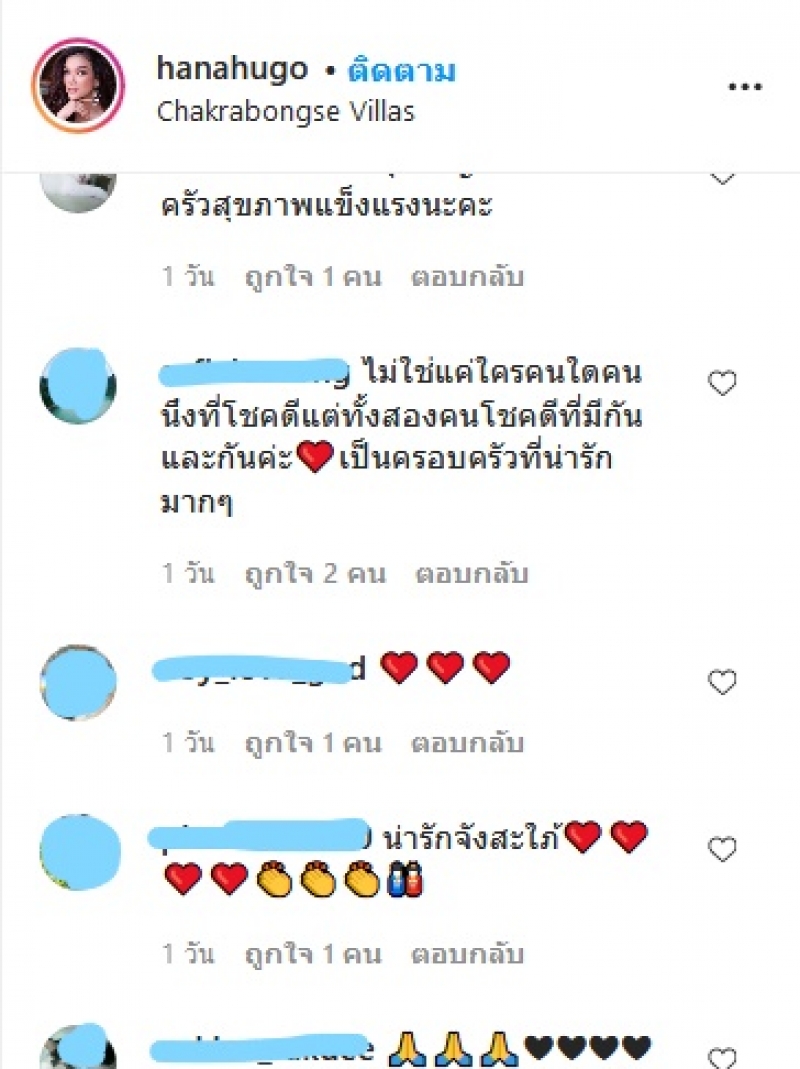Follow hanahugo via ติดตาม
Screen dimensions: 800x1069
point(401,71)
